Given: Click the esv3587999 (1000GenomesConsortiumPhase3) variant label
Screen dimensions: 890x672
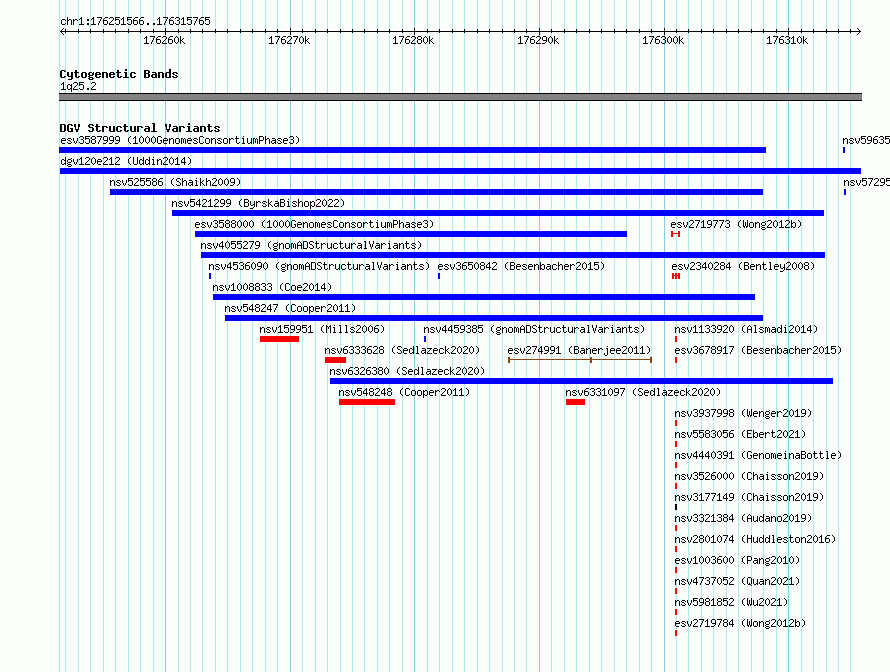Looking at the screenshot, I should click(x=180, y=140).
